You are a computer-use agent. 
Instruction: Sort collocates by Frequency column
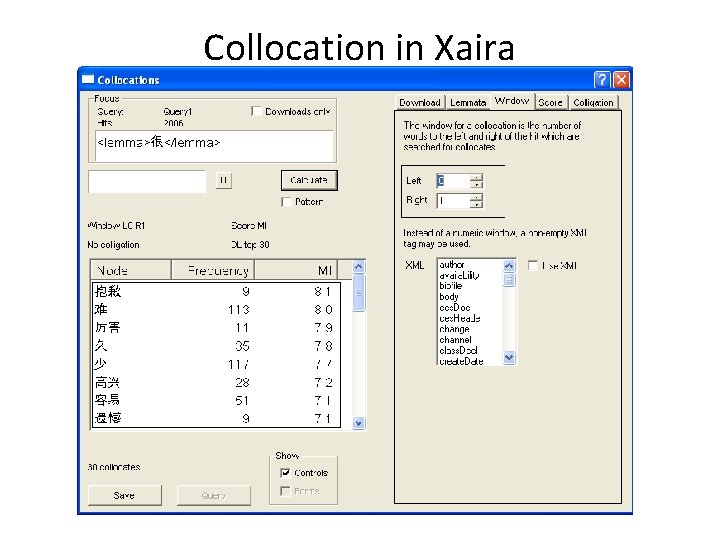click(213, 270)
